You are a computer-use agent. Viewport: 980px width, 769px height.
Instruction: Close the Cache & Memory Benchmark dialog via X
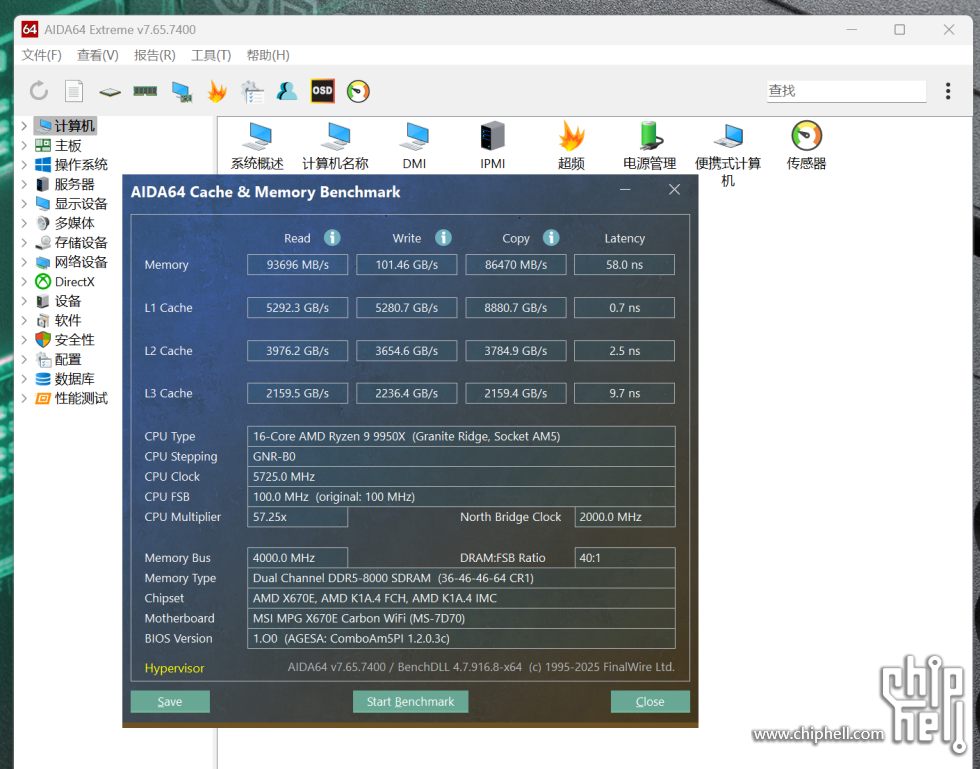674,189
